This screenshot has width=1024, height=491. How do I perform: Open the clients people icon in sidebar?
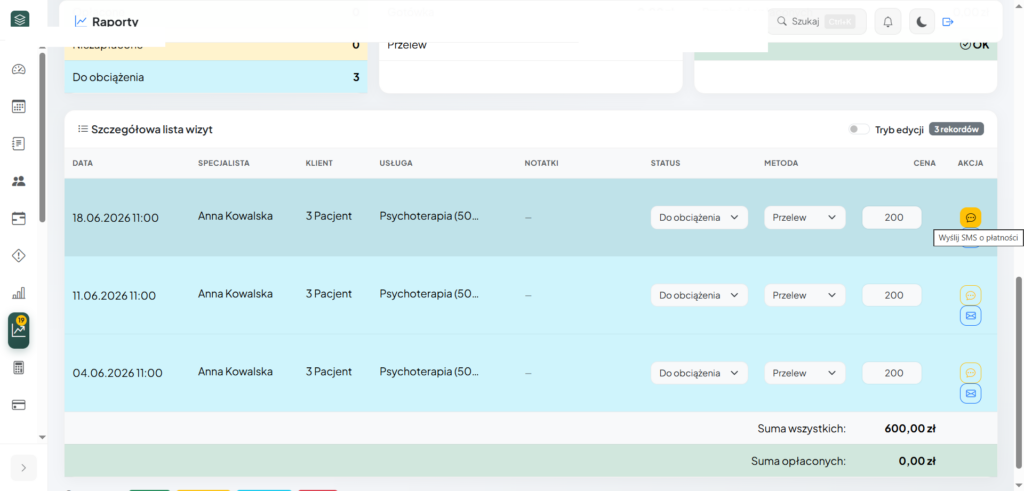coord(19,182)
